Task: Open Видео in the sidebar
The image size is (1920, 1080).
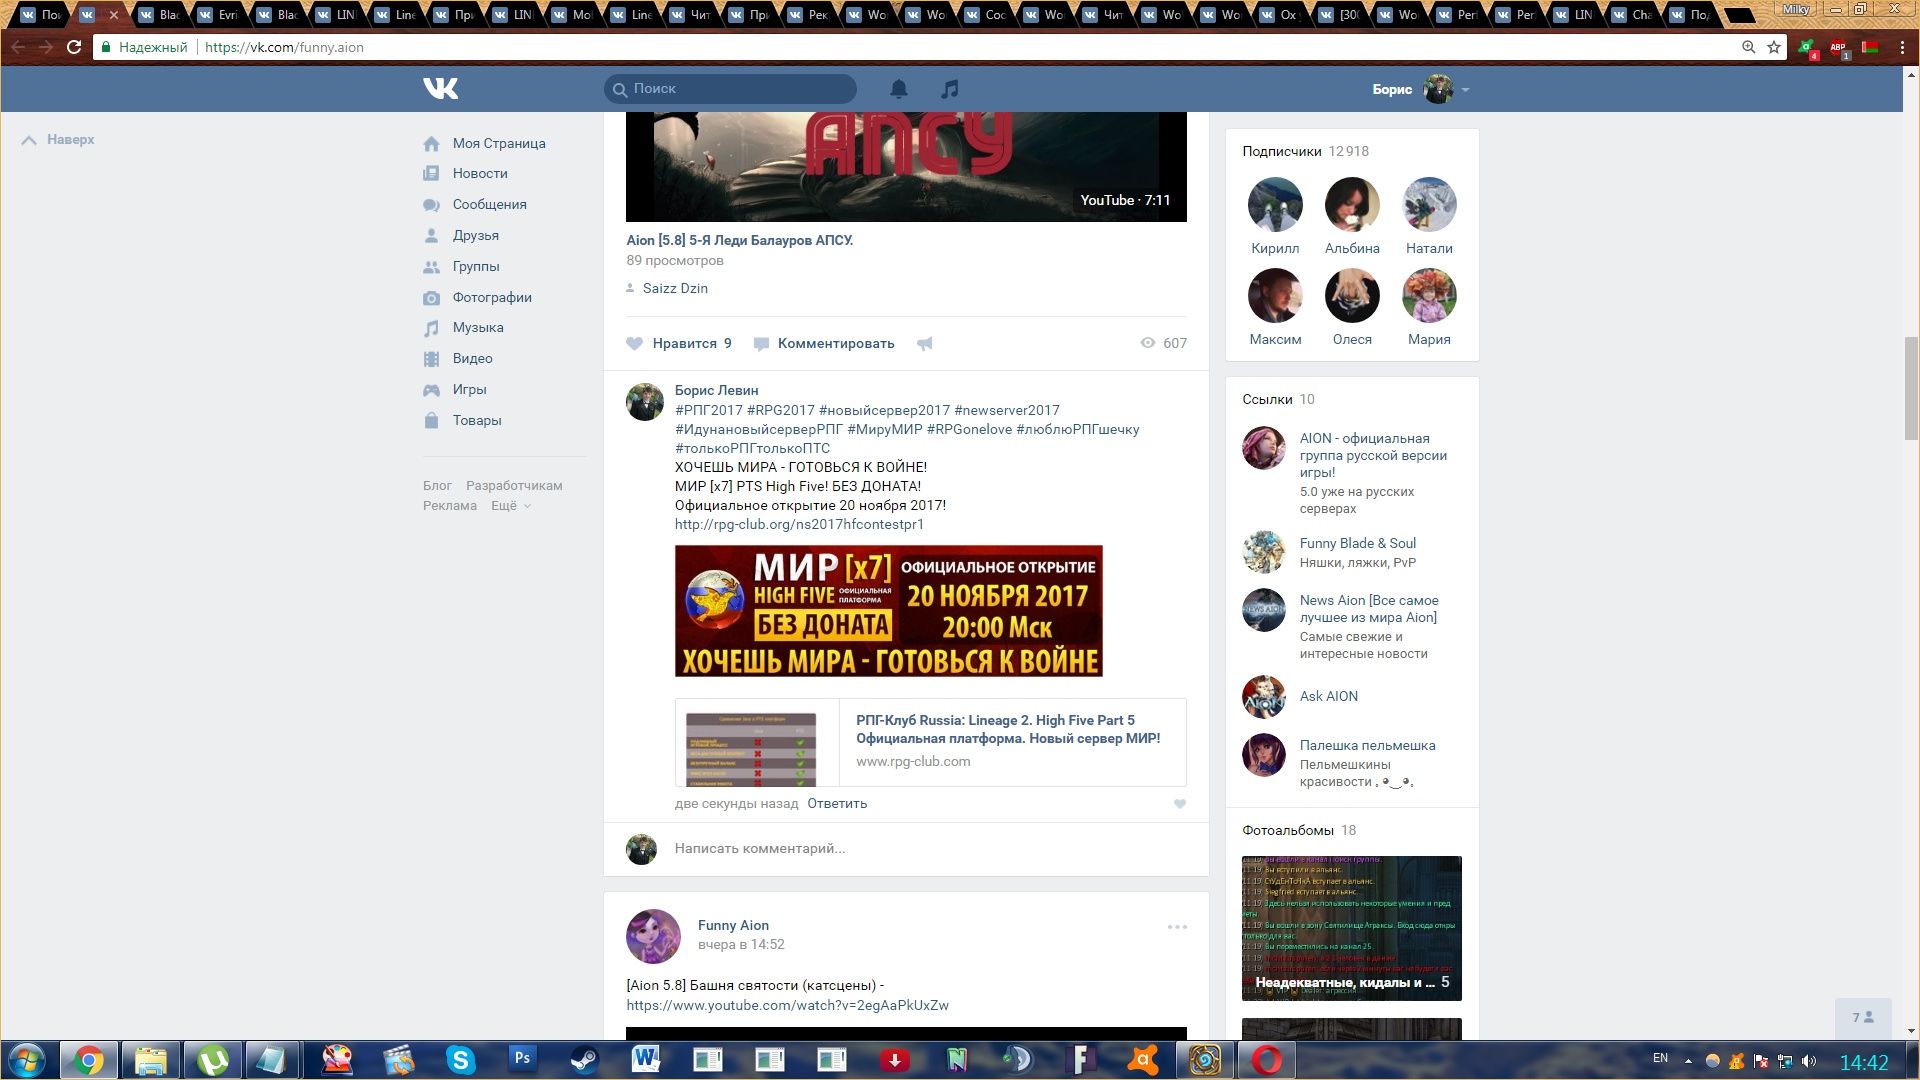Action: pos(472,359)
